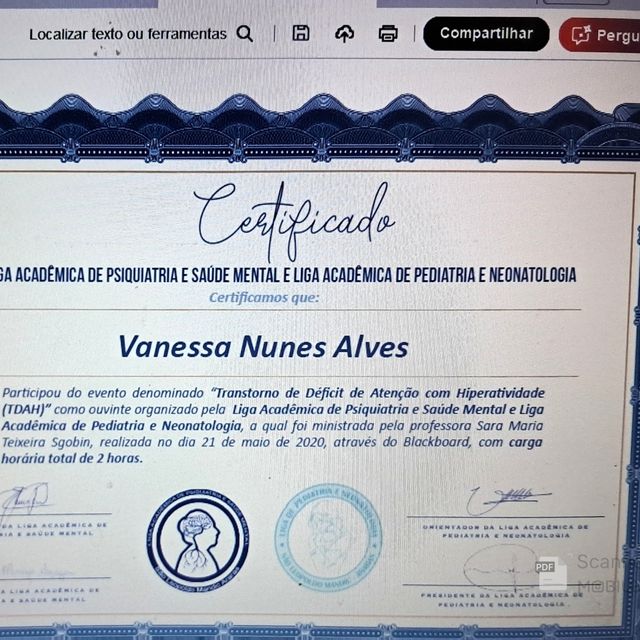Click the word 'Blackboard' in the paragraph
This screenshot has height=640, width=640.
coord(437,442)
